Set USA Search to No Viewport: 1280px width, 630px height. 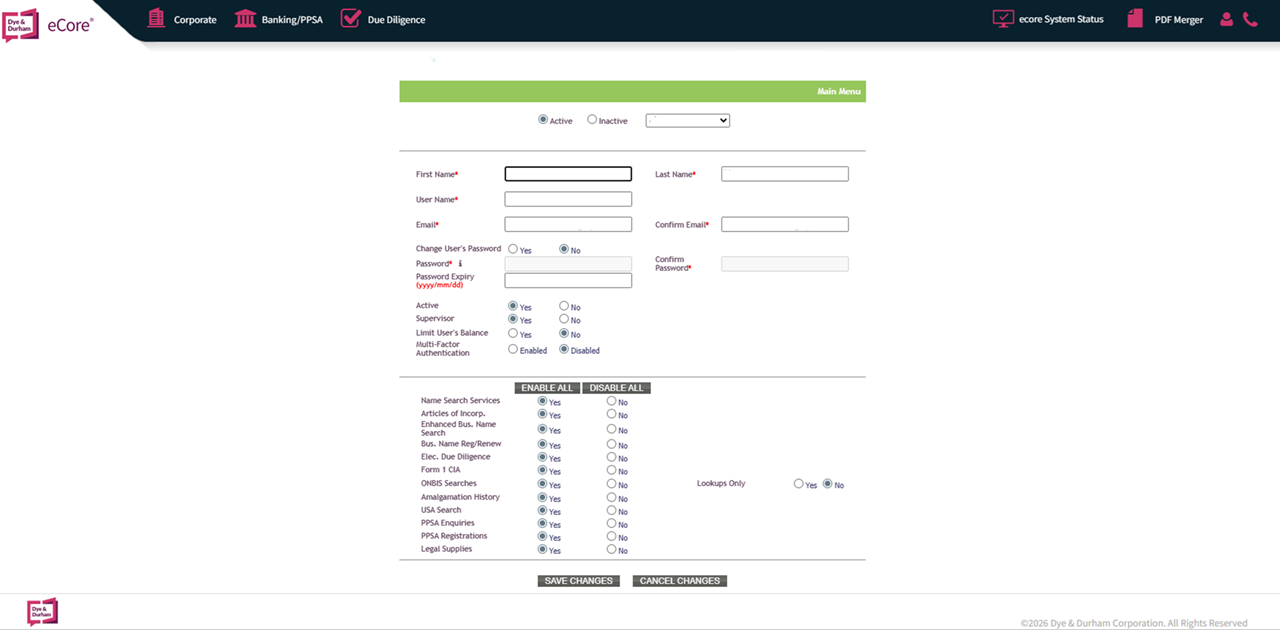[x=612, y=510]
